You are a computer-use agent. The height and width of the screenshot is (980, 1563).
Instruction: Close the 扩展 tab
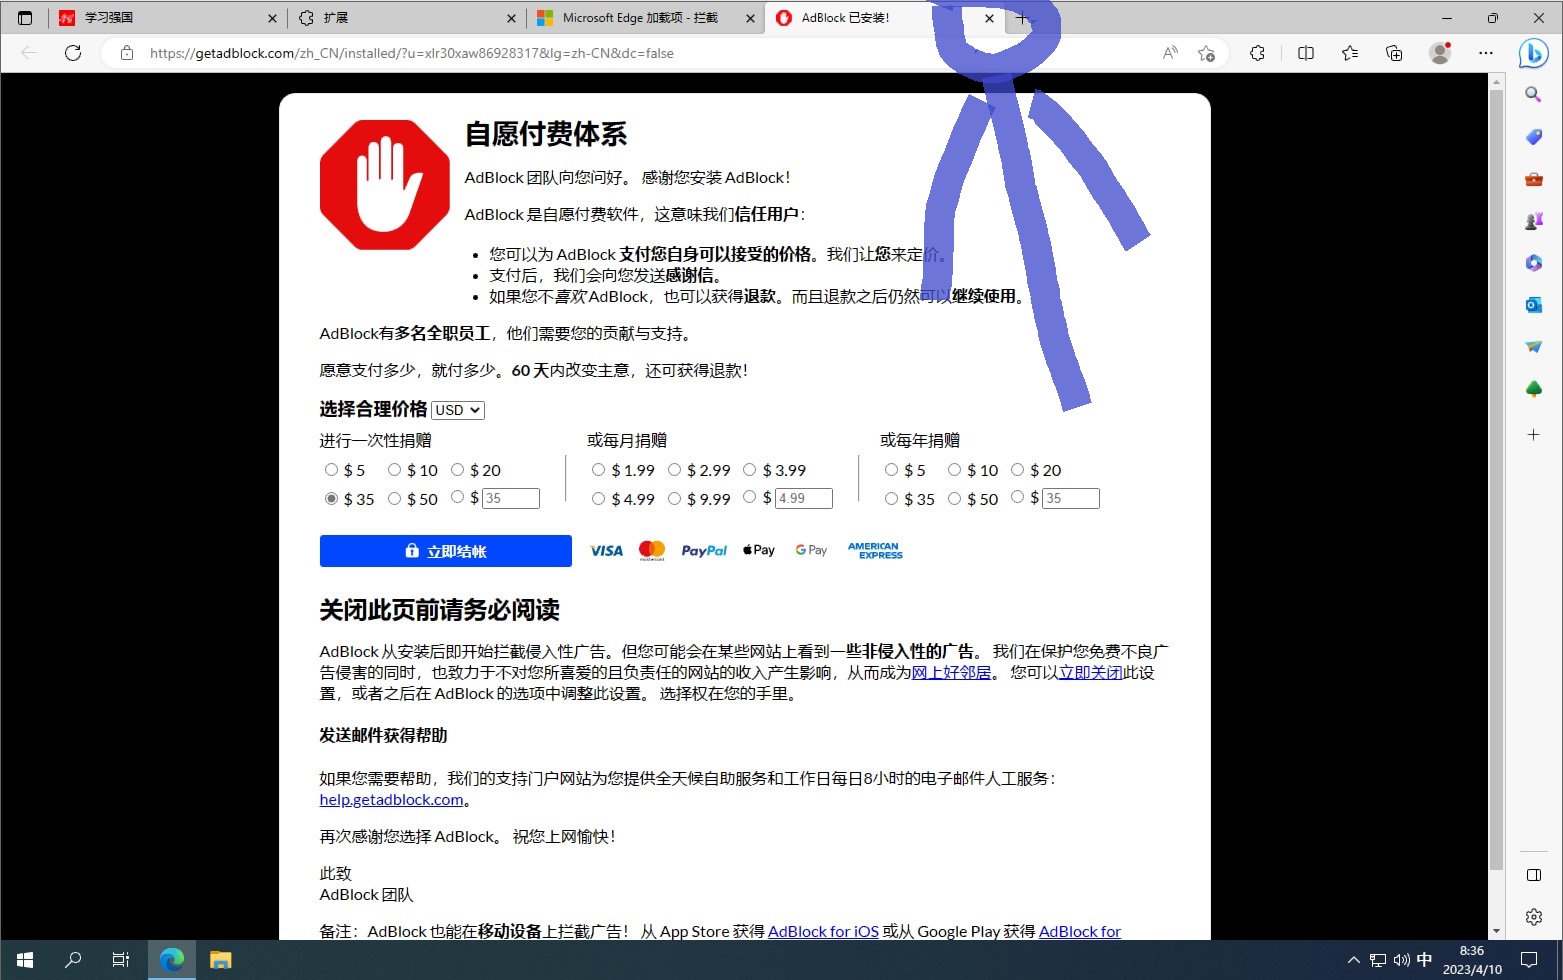coord(511,18)
